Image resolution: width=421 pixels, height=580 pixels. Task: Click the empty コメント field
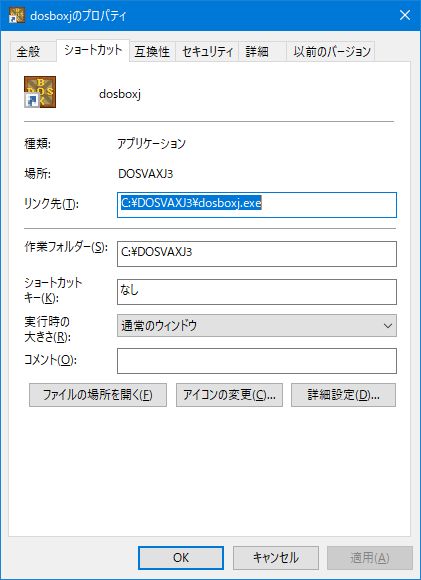[257, 361]
